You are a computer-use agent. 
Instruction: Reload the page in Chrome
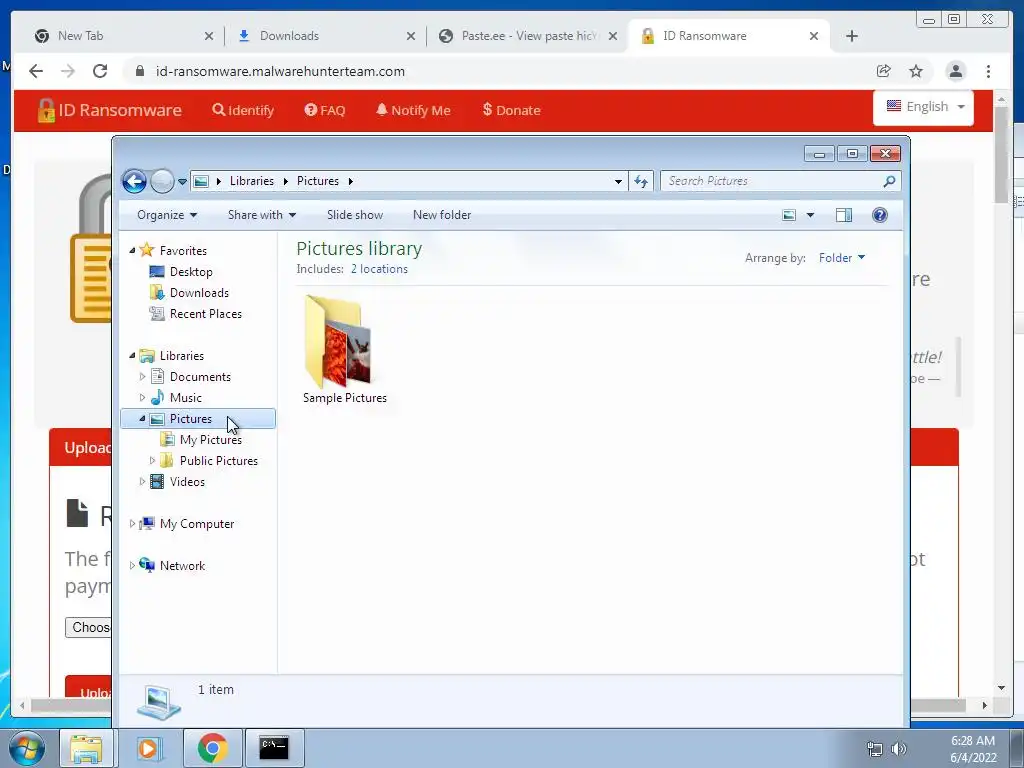coord(100,71)
